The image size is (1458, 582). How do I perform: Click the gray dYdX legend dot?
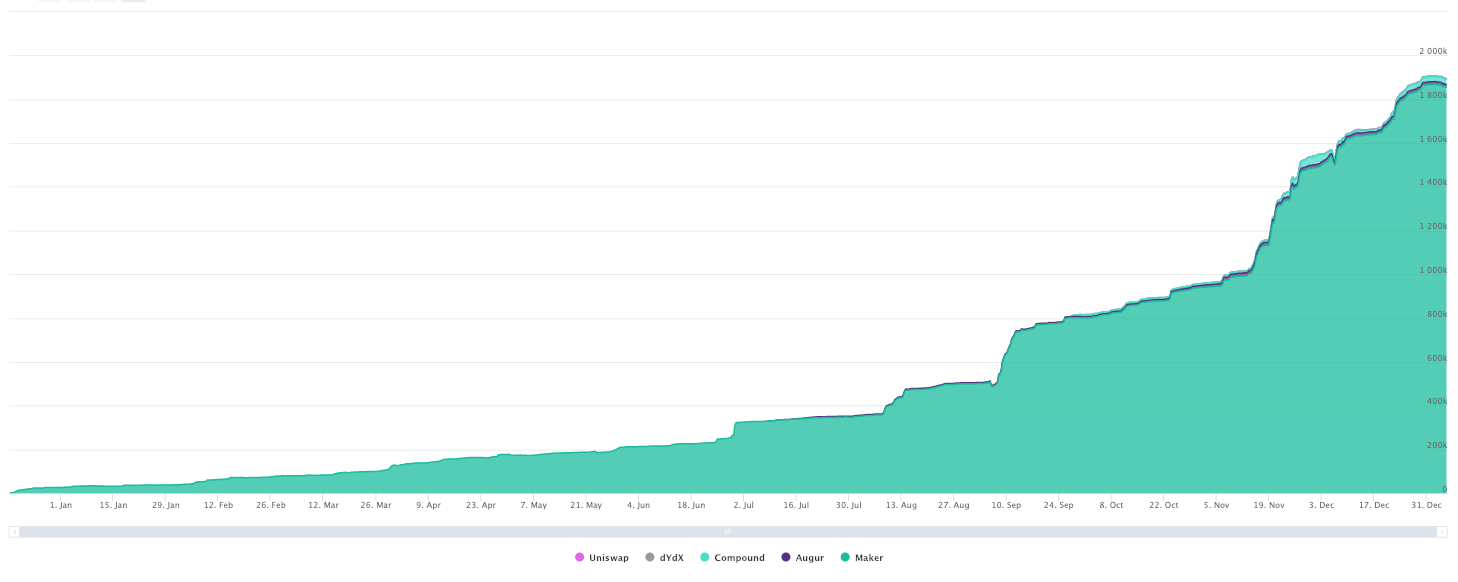649,557
